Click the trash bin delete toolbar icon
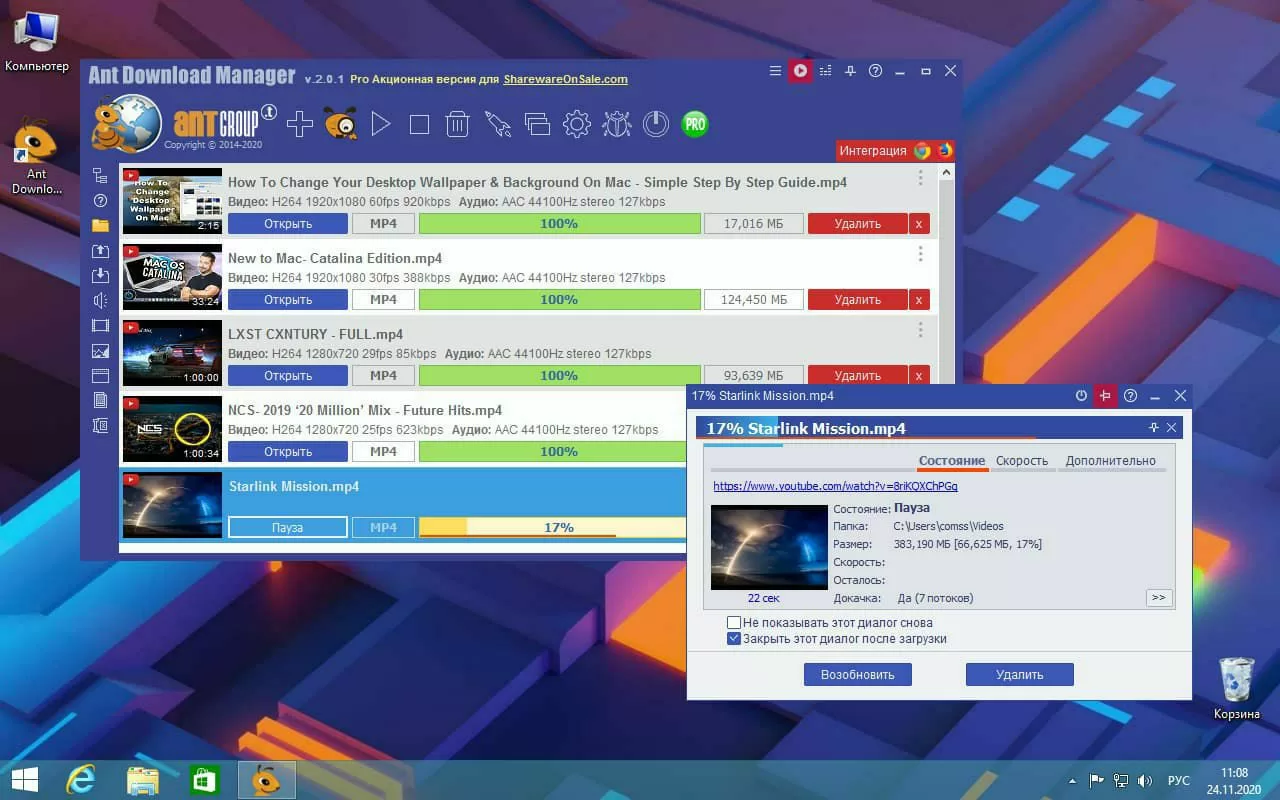The height and width of the screenshot is (800, 1280). click(x=457, y=124)
